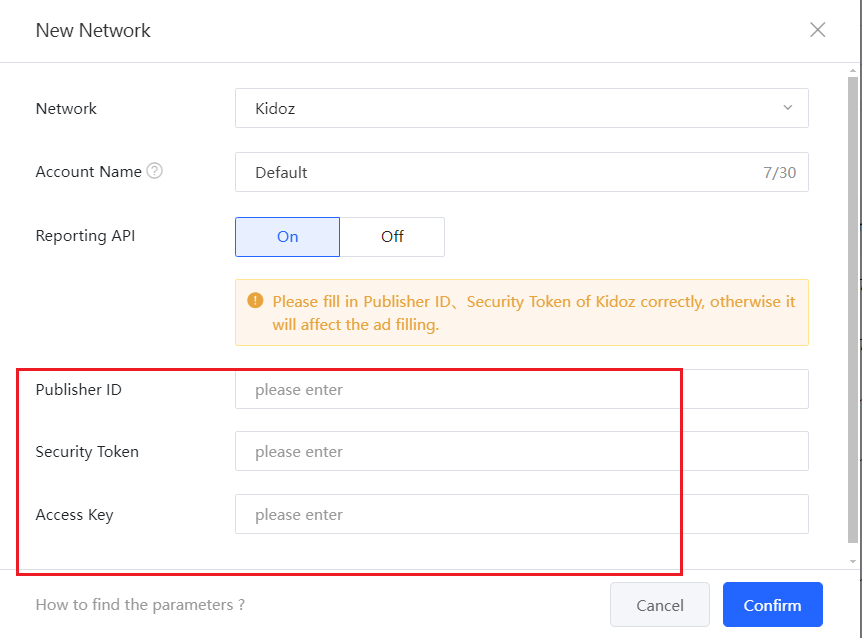The image size is (862, 638).
Task: Click the dialog's vertical scrollbar thumb
Action: [x=853, y=300]
